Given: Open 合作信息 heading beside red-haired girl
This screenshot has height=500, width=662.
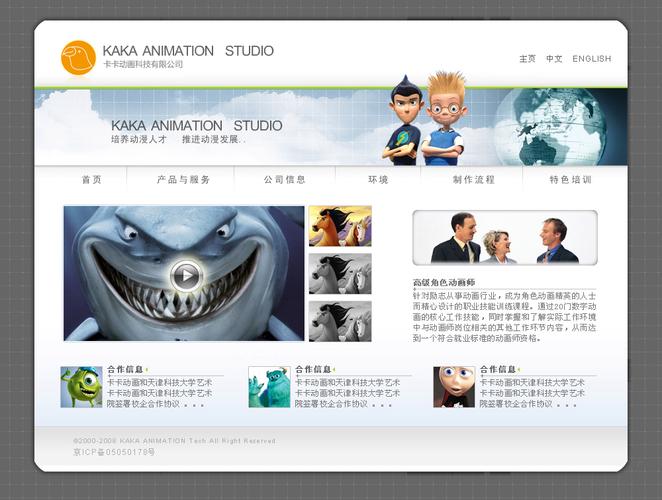Looking at the screenshot, I should [498, 370].
